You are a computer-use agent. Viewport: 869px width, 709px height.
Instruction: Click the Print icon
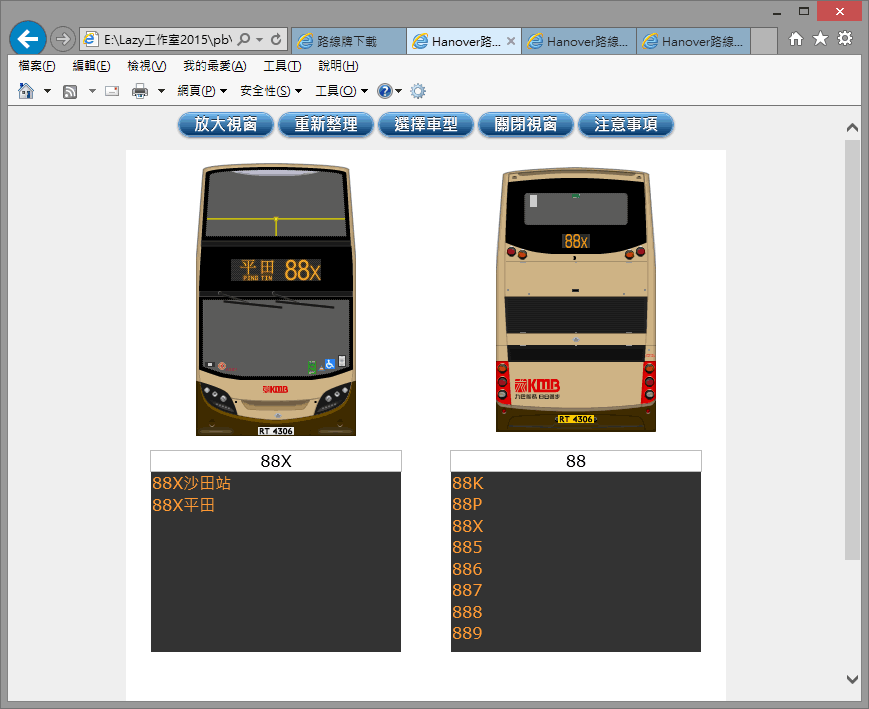pos(140,91)
